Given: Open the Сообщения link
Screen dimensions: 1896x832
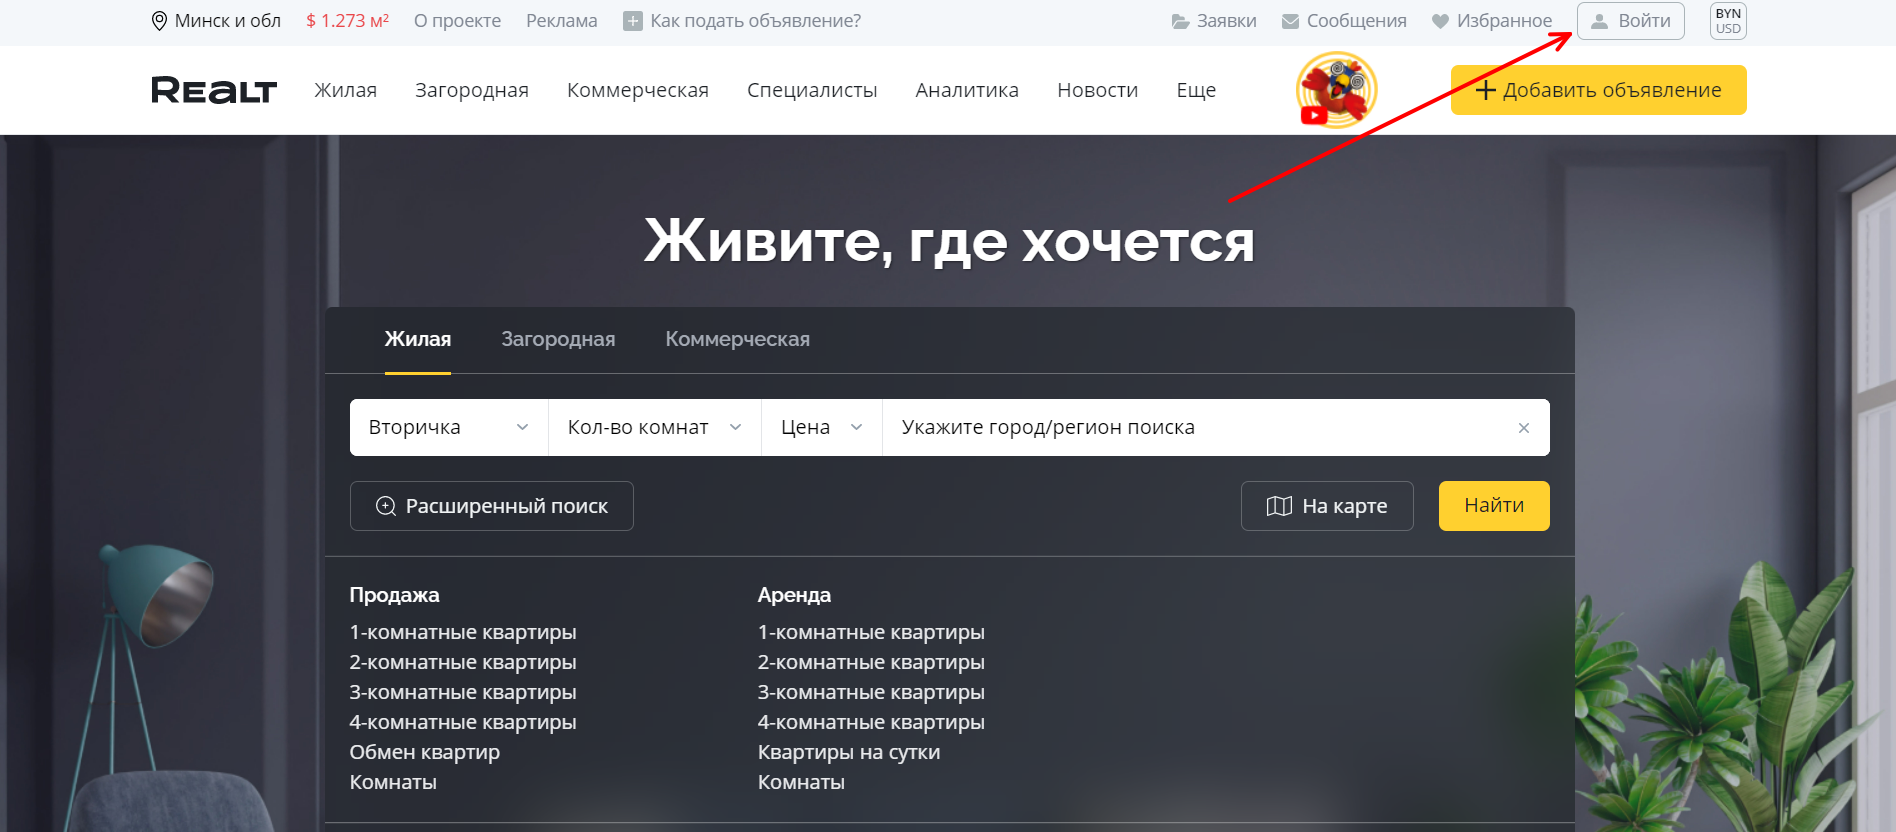Looking at the screenshot, I should click(1344, 21).
